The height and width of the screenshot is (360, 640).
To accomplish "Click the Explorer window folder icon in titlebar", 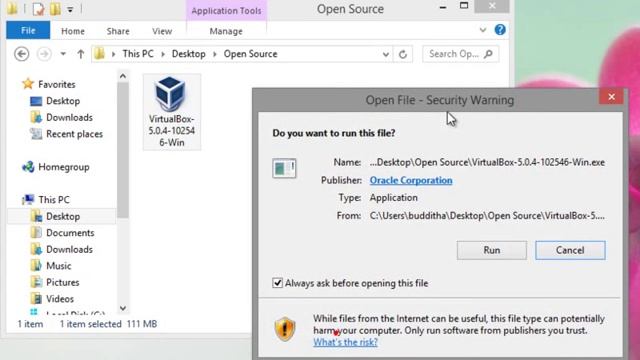I will tap(12, 8).
